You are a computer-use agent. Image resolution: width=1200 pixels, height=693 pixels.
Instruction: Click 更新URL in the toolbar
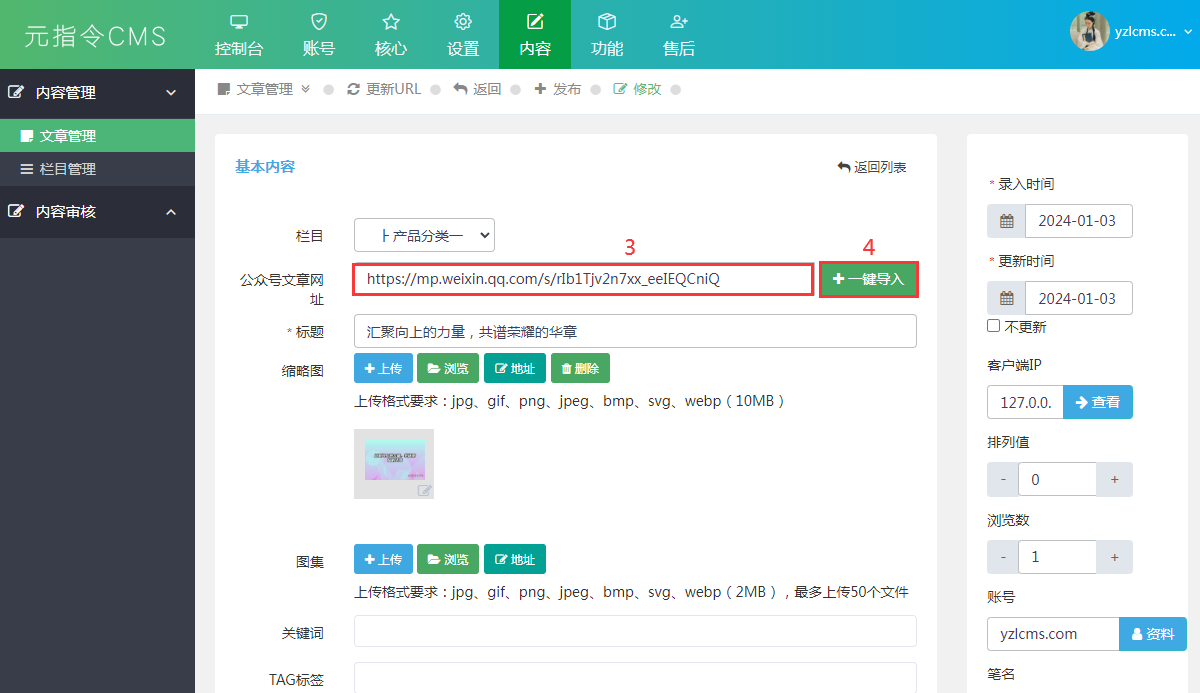tap(384, 89)
